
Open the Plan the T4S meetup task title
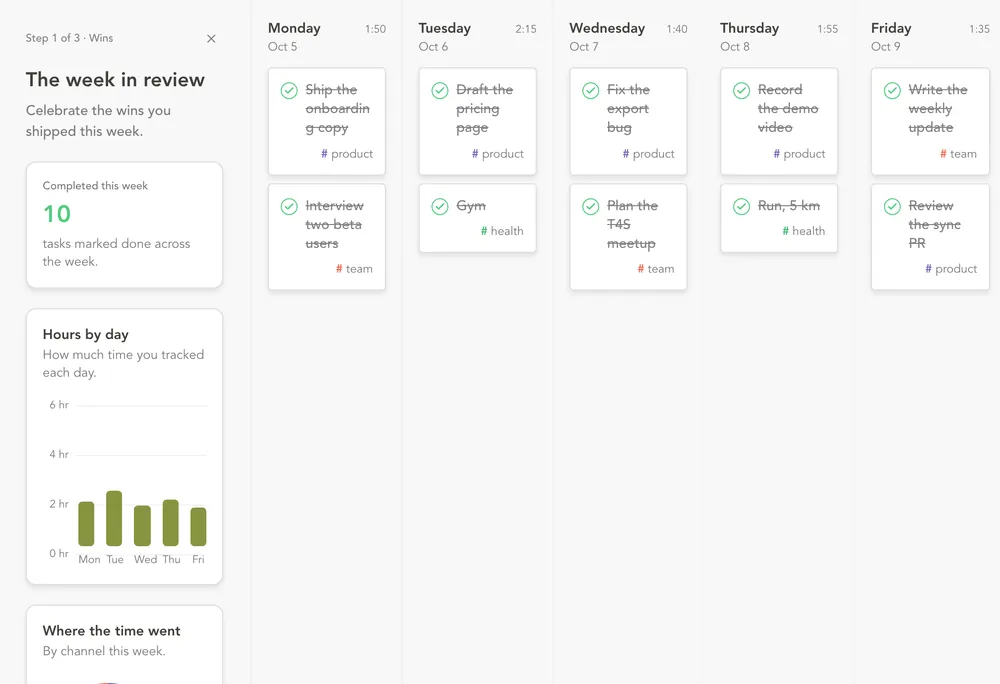632,224
